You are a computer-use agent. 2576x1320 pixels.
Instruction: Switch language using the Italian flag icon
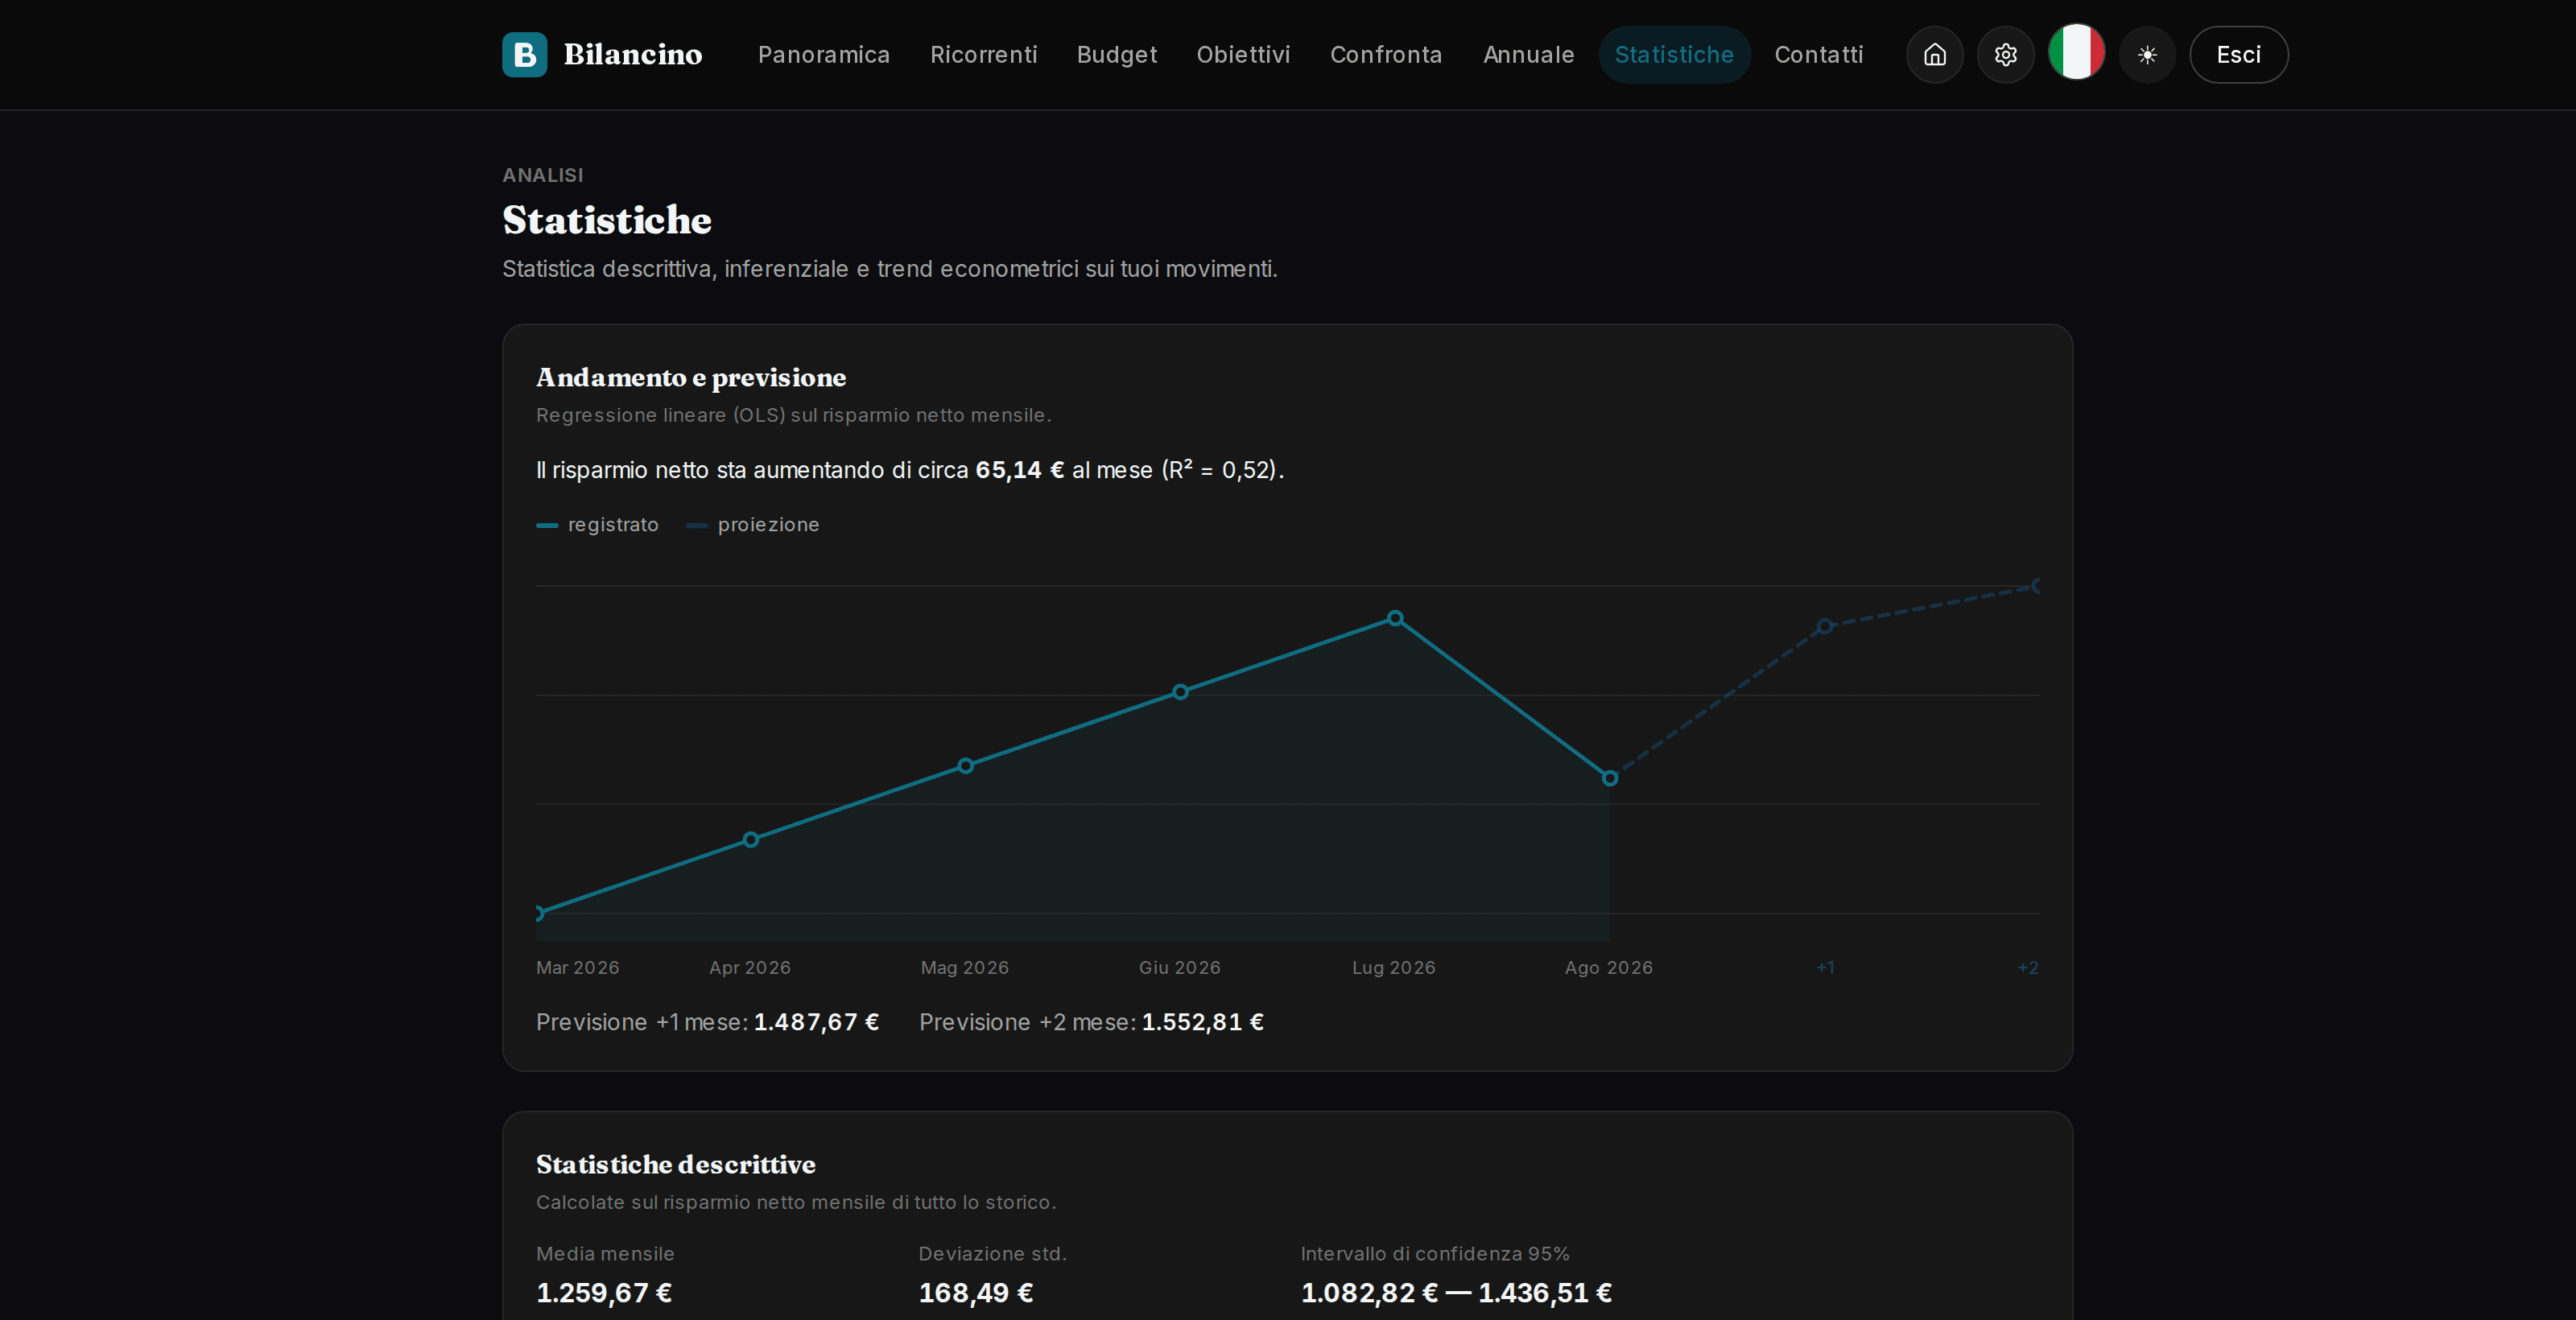[x=2076, y=52]
